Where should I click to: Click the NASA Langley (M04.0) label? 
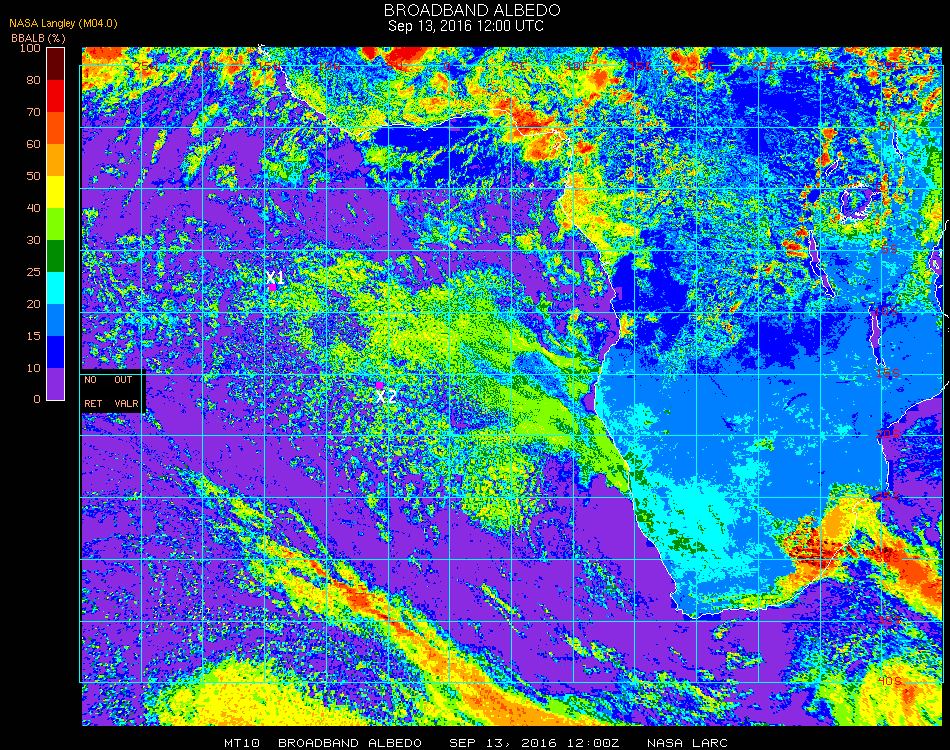(x=63, y=24)
